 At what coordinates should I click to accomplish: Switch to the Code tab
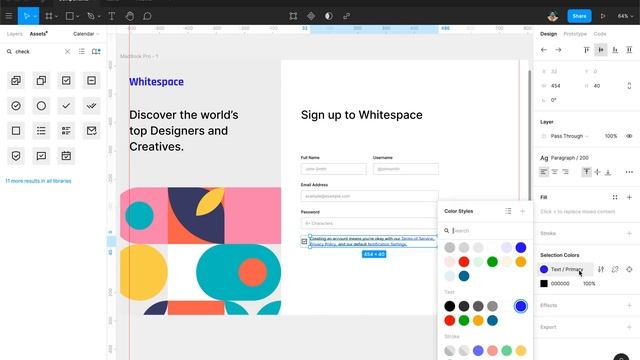pyautogui.click(x=600, y=34)
